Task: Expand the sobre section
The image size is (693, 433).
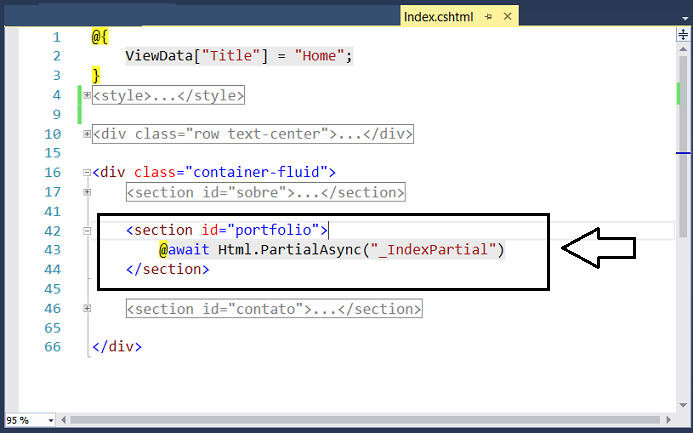Action: point(87,192)
